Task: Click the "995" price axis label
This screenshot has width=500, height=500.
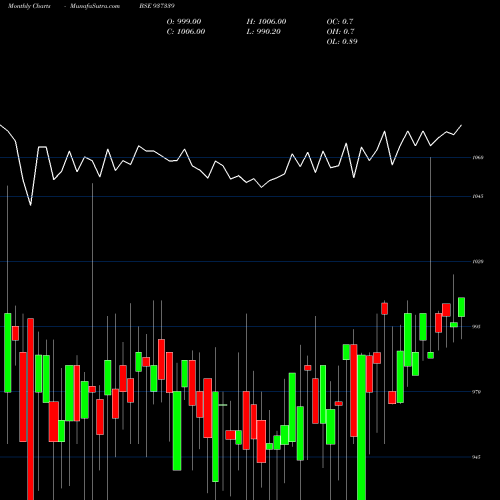Action: click(x=477, y=327)
